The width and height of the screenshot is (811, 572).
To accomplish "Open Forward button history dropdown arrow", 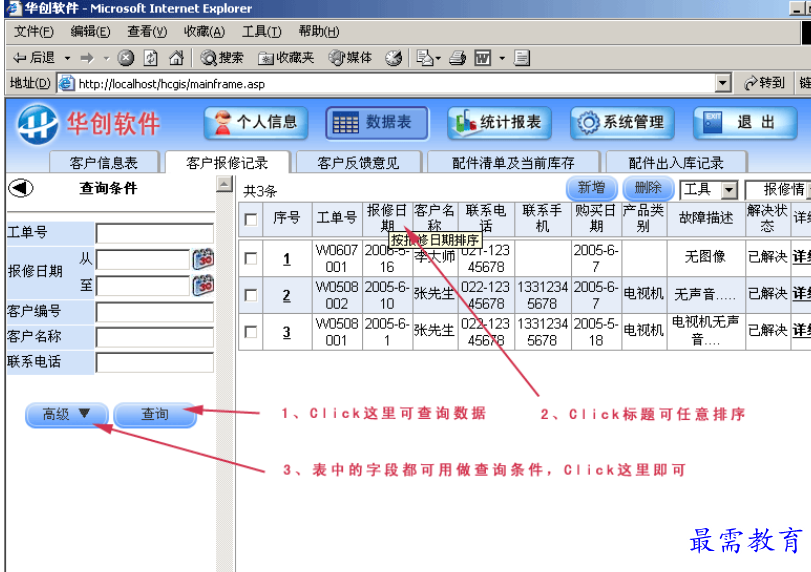I will tap(107, 58).
